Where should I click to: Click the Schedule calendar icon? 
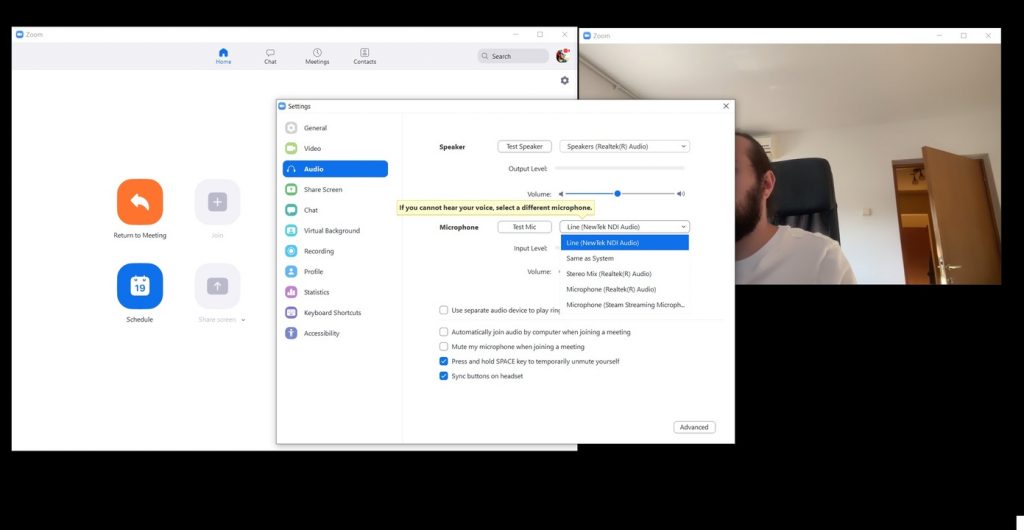pos(140,286)
